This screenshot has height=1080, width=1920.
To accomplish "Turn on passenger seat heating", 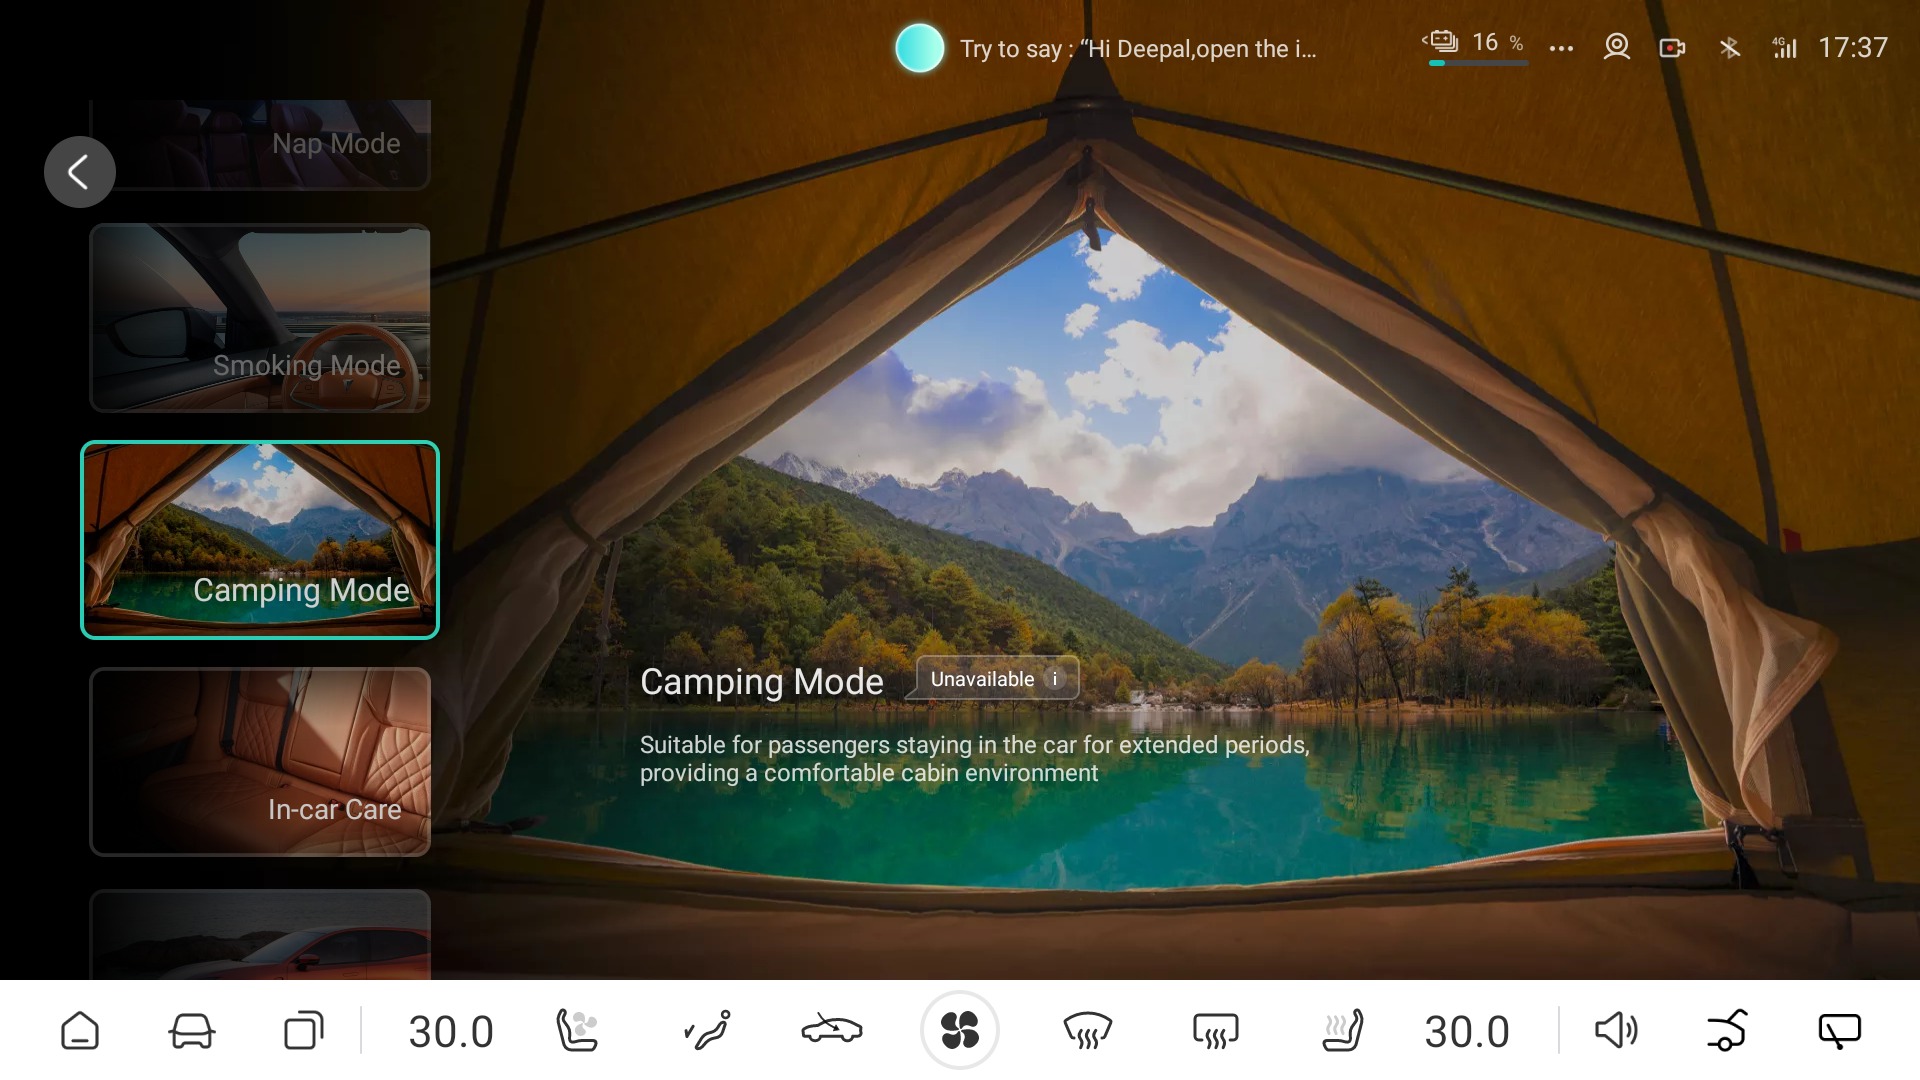I will click(x=1342, y=1031).
